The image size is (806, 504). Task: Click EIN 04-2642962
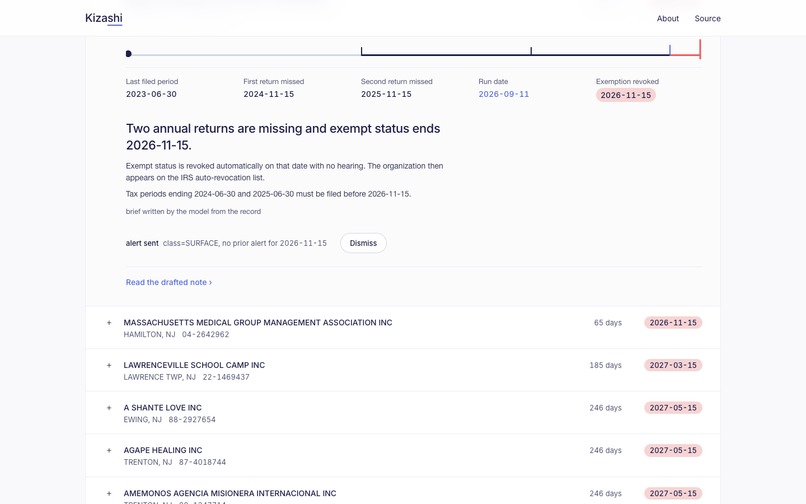point(206,335)
